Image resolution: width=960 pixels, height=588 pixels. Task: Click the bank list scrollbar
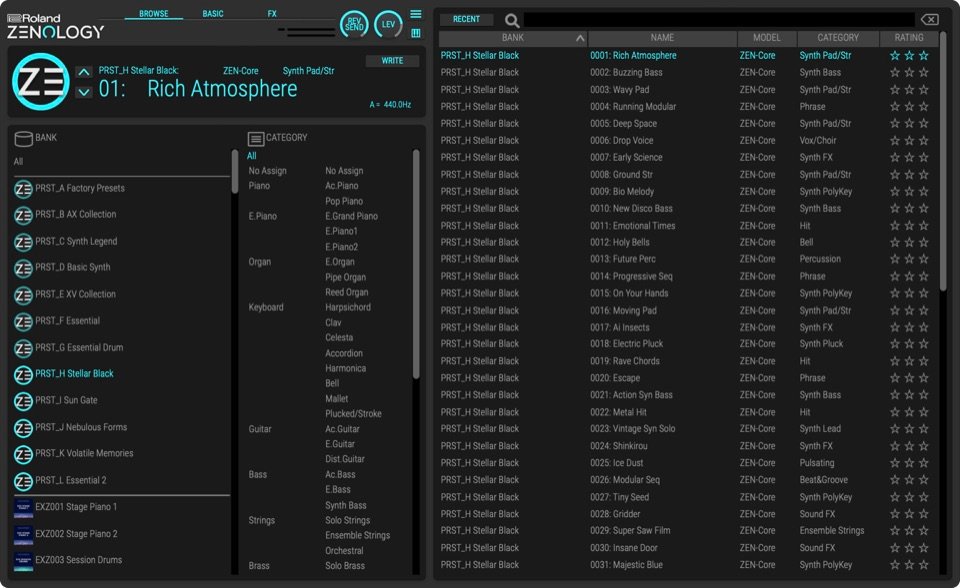[x=234, y=172]
